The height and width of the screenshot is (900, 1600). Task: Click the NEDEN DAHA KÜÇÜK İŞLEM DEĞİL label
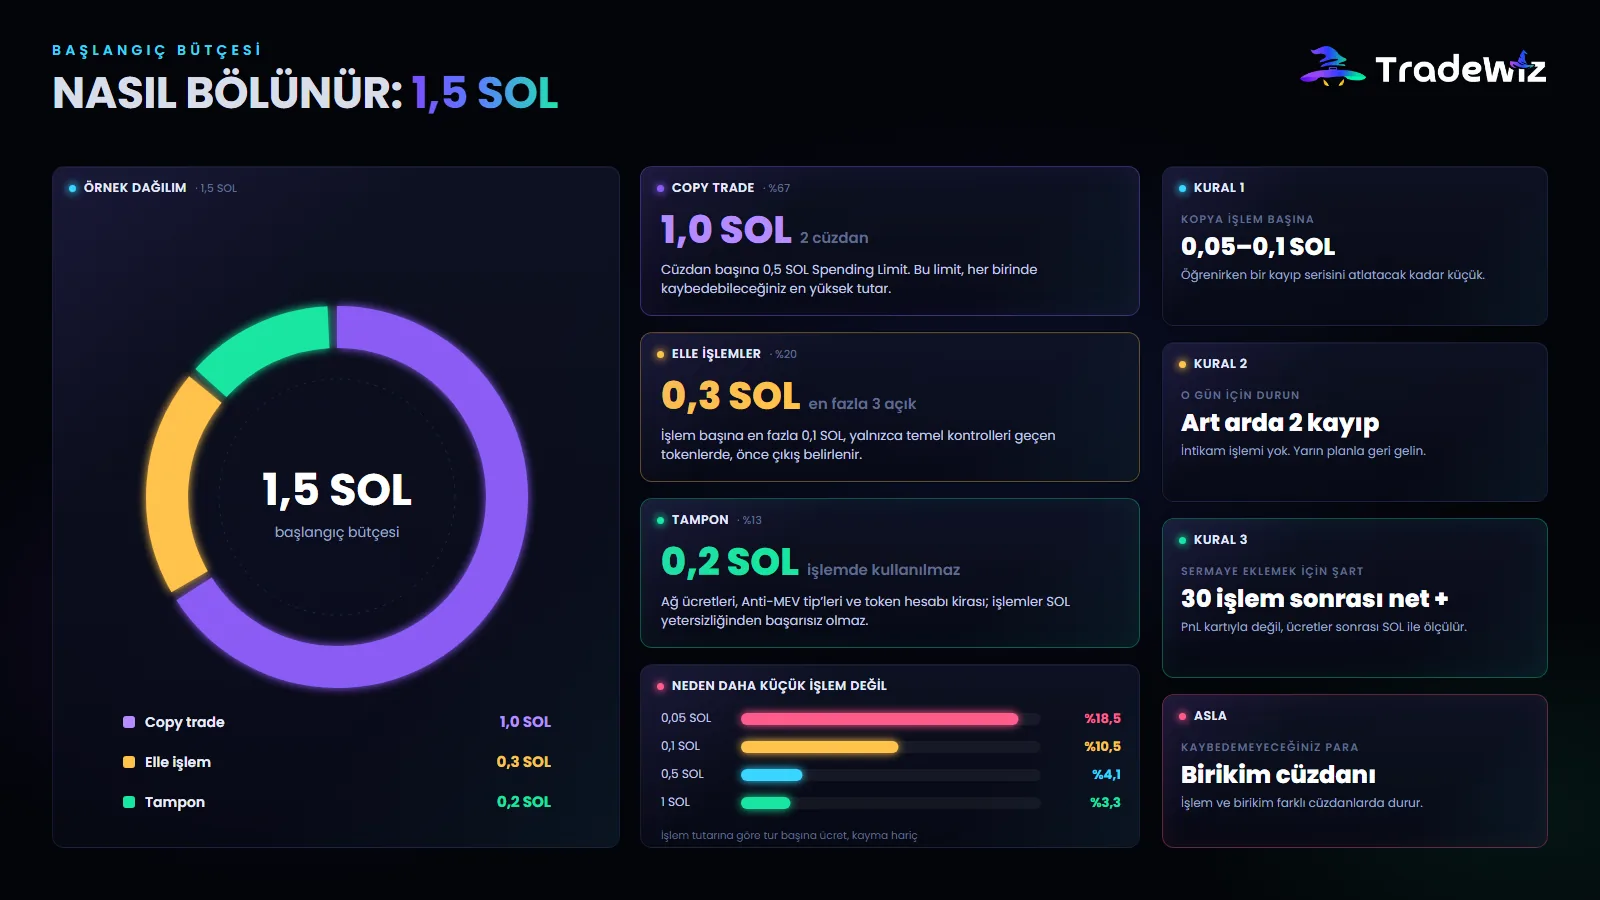pyautogui.click(x=779, y=686)
